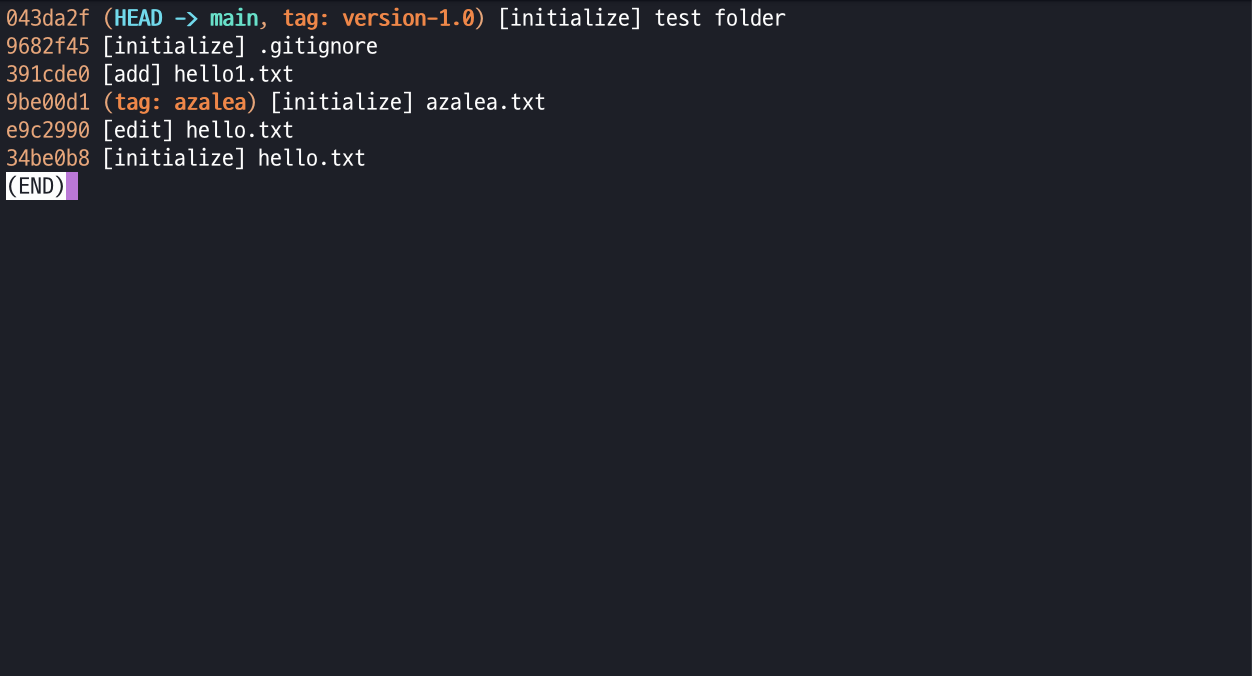Viewport: 1252px width, 676px height.
Task: Click the [initialize] hello.txt commit message
Action: click(x=234, y=158)
